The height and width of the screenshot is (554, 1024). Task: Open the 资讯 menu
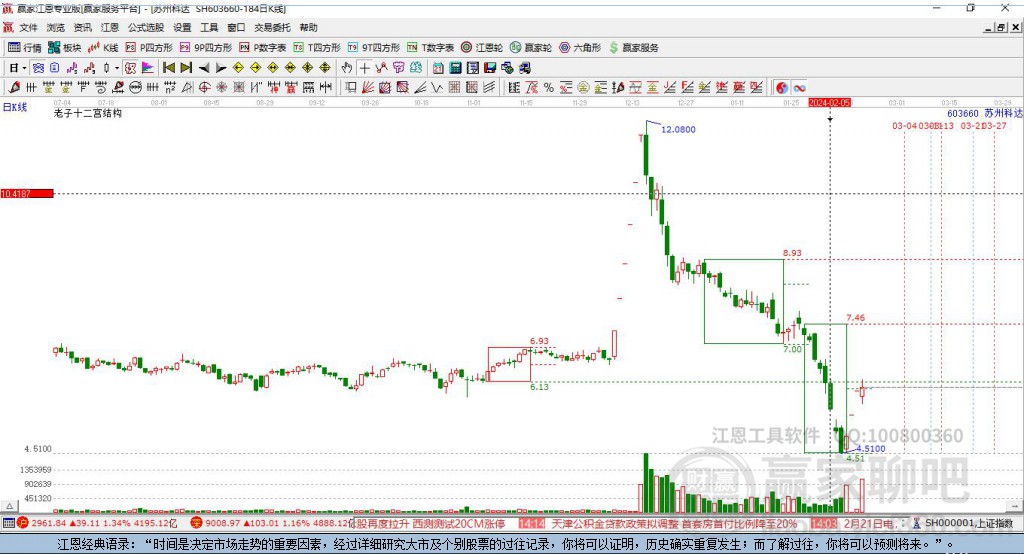[x=82, y=27]
